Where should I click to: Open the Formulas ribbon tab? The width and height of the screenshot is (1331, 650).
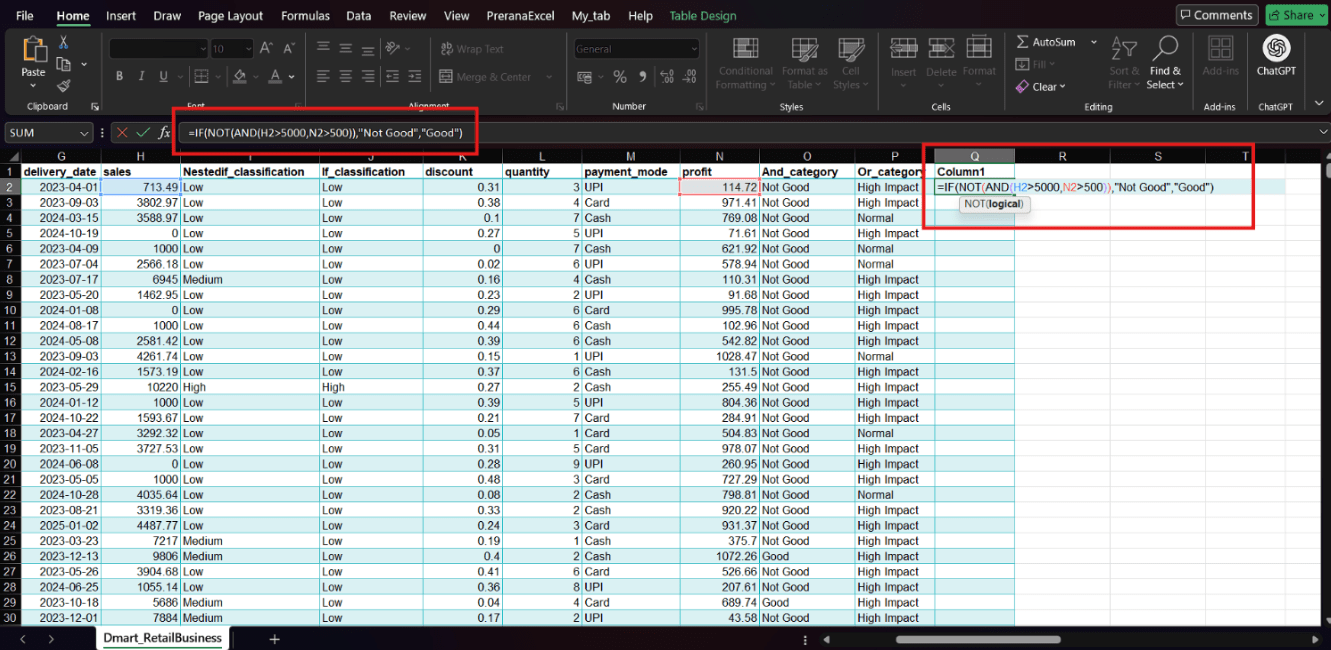click(x=306, y=16)
